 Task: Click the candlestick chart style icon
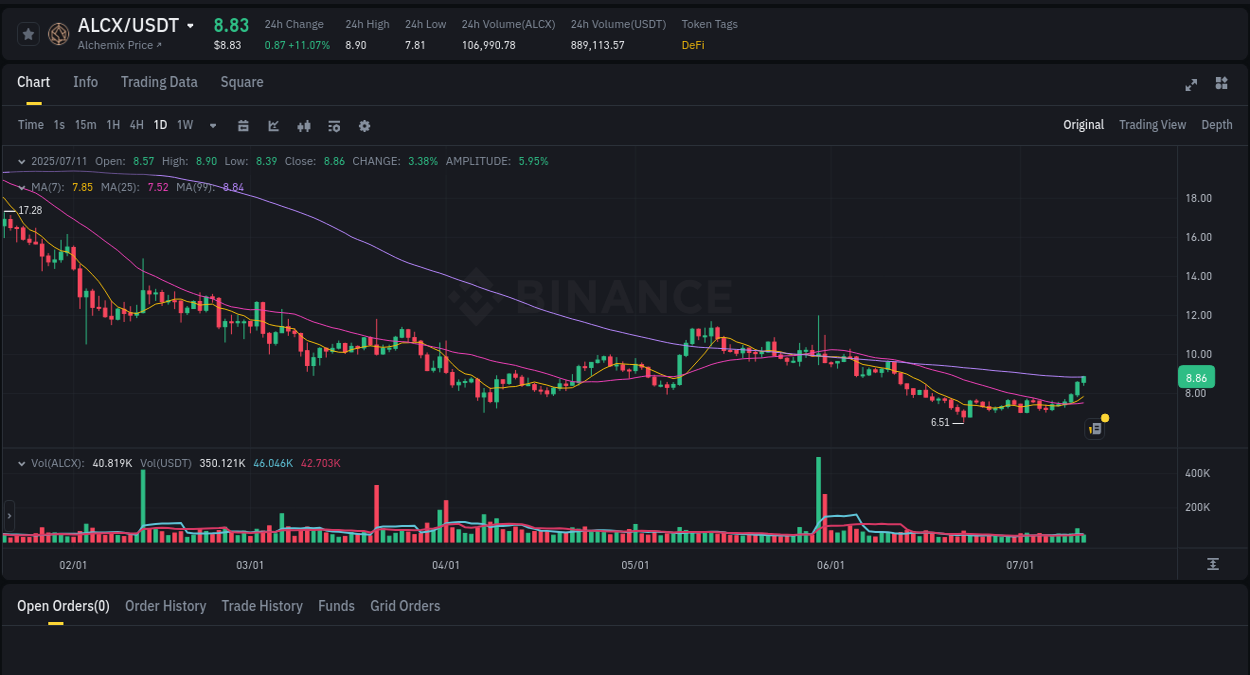click(x=303, y=125)
